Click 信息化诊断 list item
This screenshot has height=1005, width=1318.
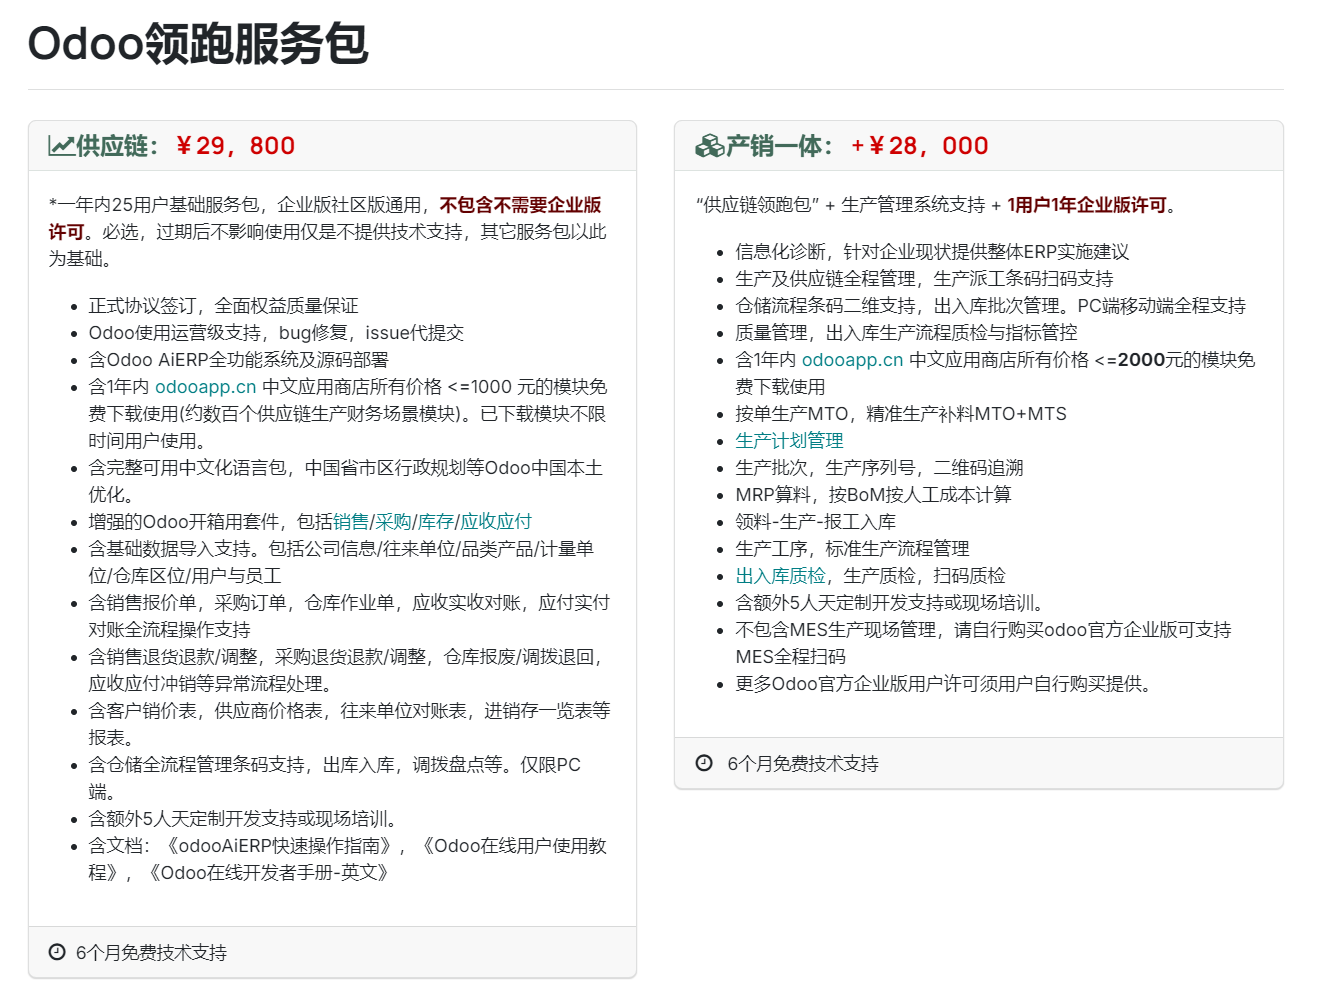tap(932, 252)
